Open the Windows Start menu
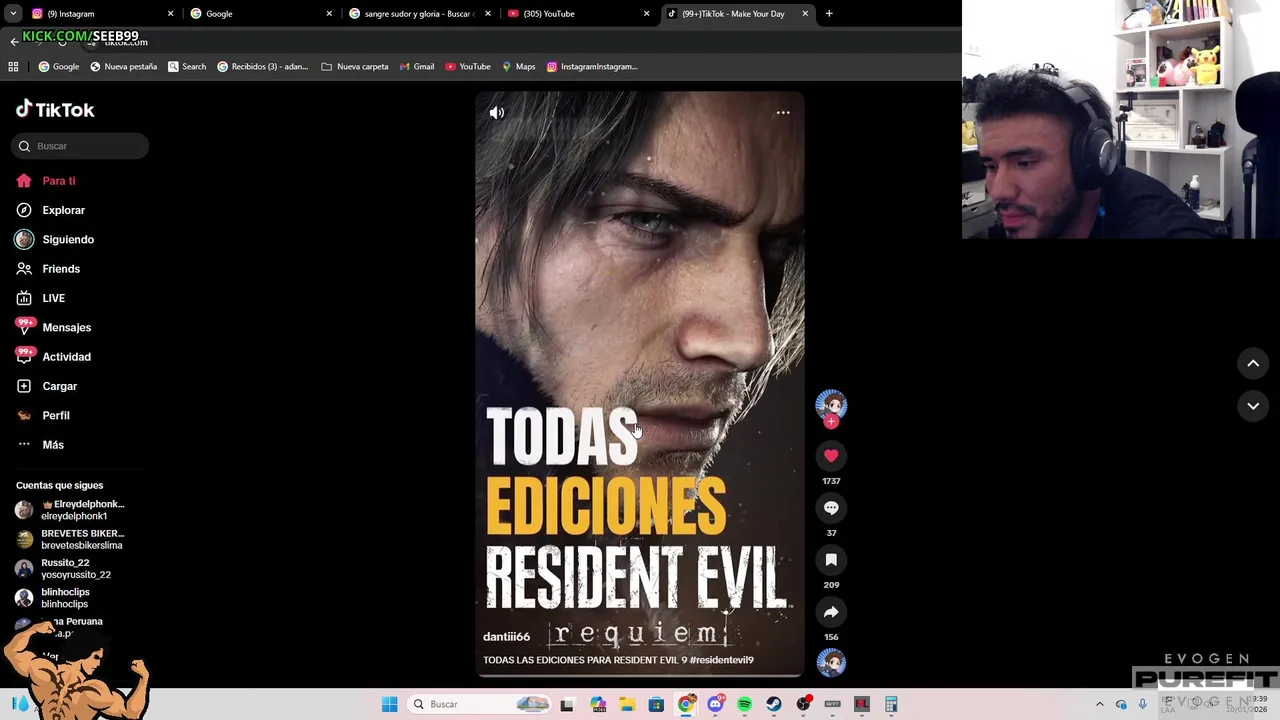1280x720 pixels. pos(389,704)
